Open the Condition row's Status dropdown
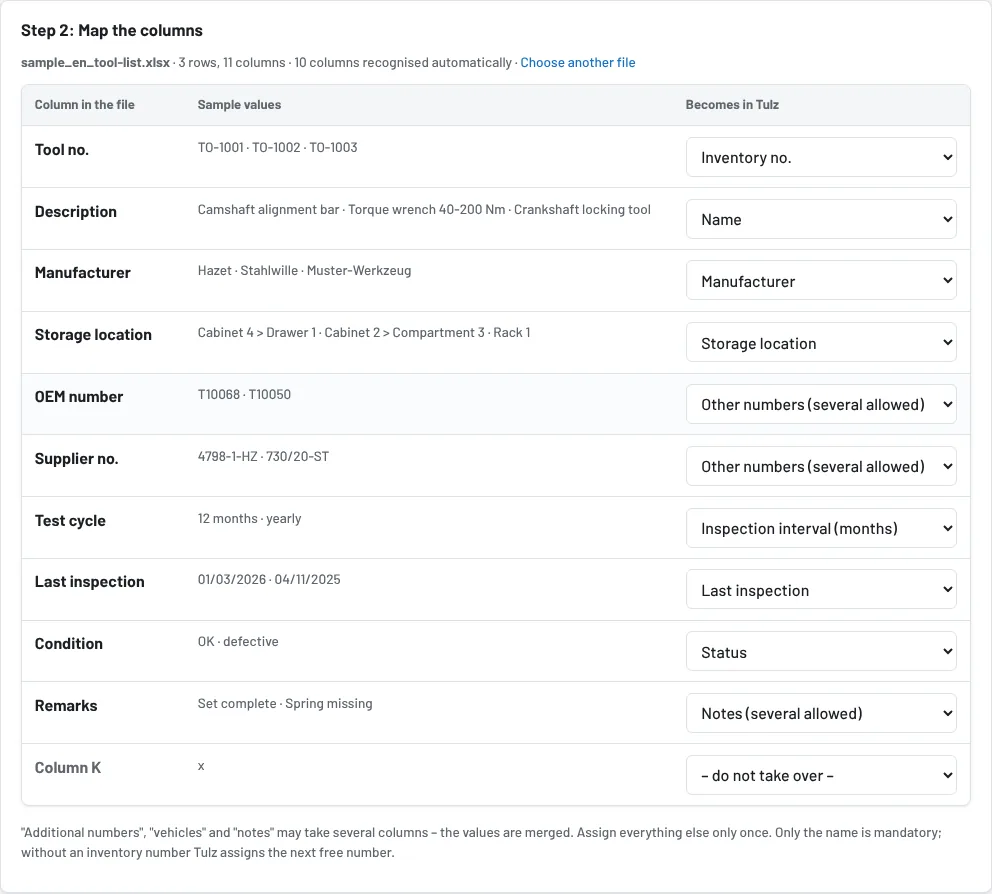The height and width of the screenshot is (894, 992). [821, 652]
